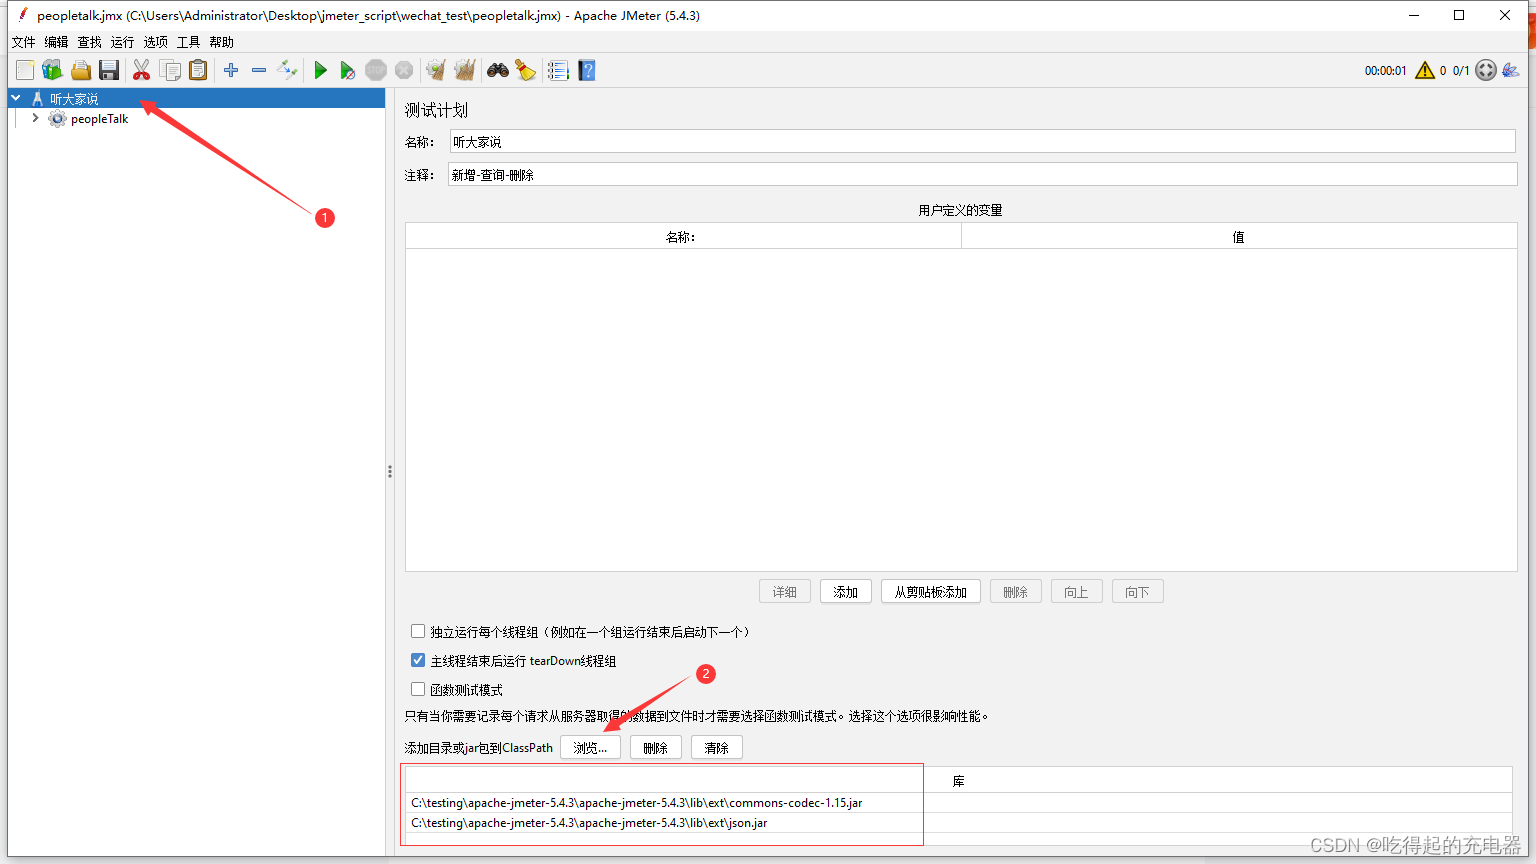Click the Start no pauses toolbar icon
This screenshot has width=1536, height=864.
(x=348, y=70)
